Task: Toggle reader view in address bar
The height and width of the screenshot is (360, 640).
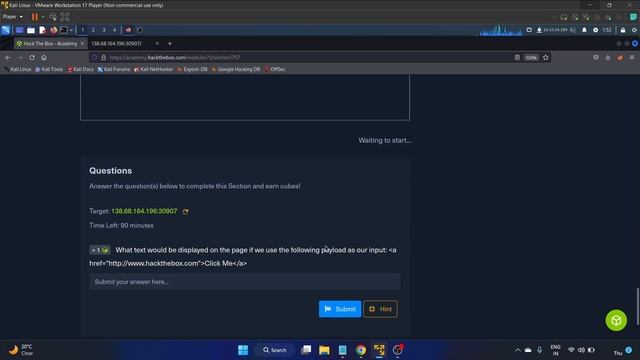Action: click(x=517, y=58)
